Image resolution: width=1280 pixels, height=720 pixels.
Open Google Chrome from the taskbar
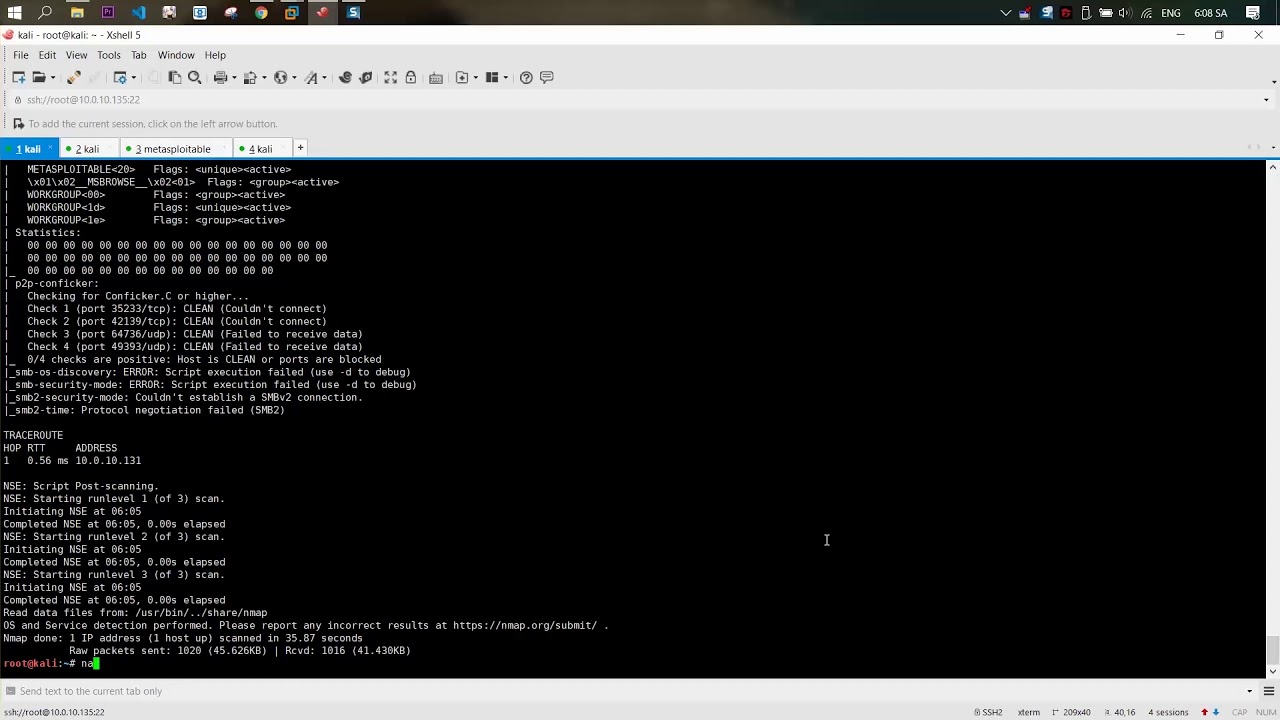click(261, 12)
